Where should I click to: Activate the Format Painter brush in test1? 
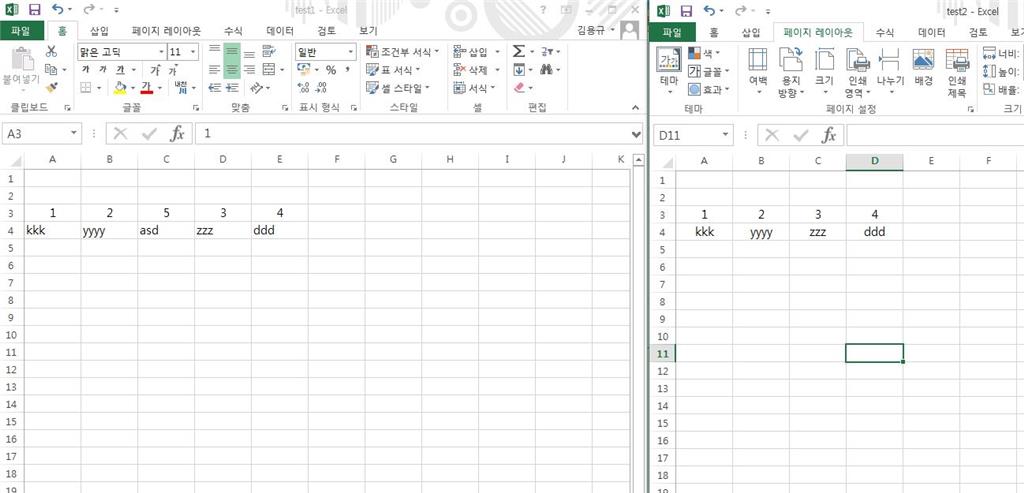pos(51,87)
